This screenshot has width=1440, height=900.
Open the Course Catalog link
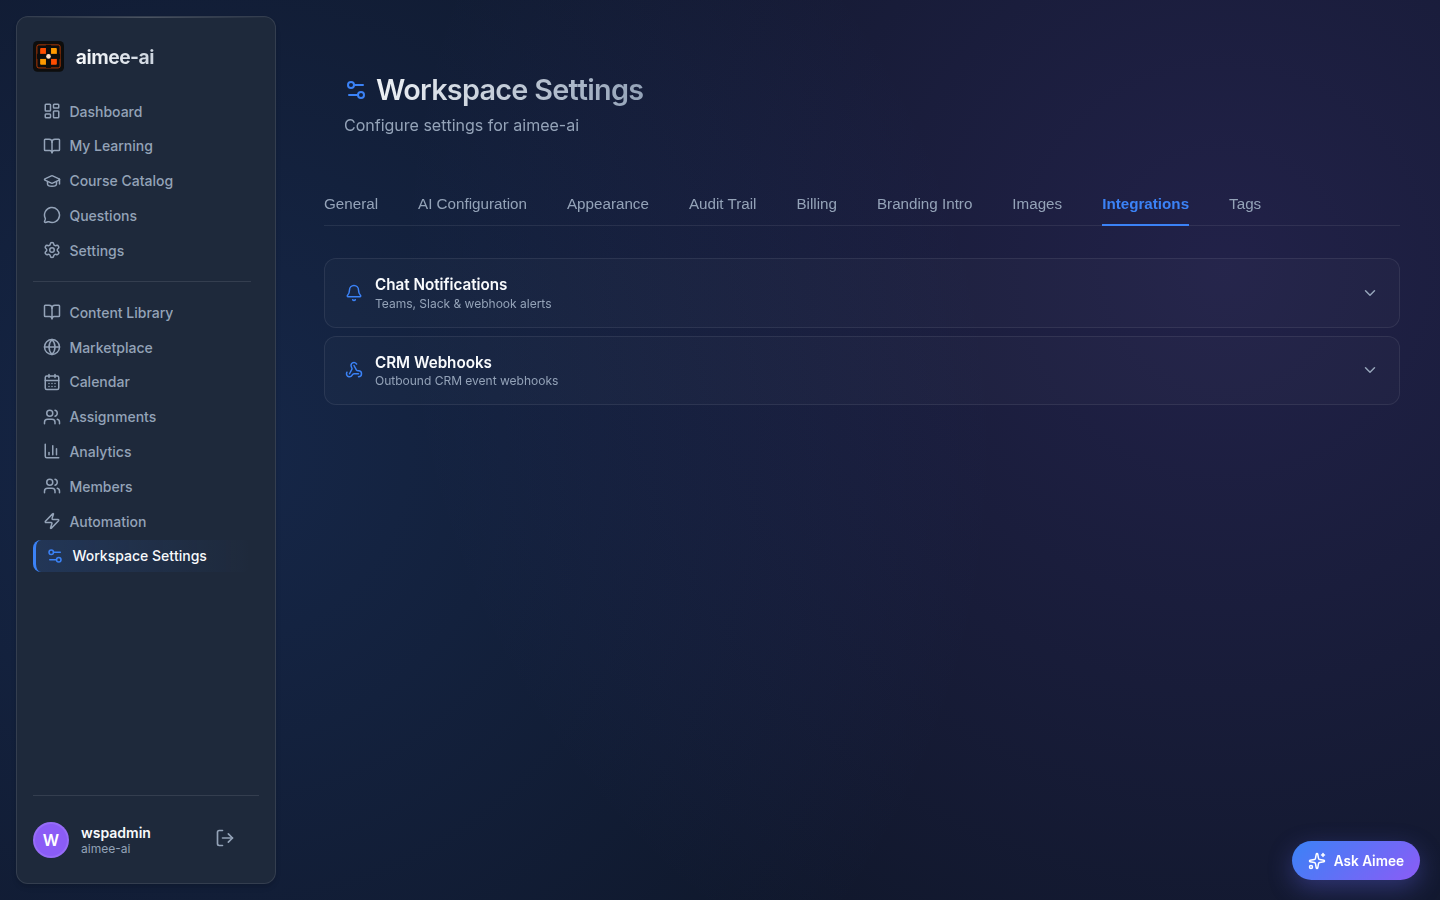142,181
